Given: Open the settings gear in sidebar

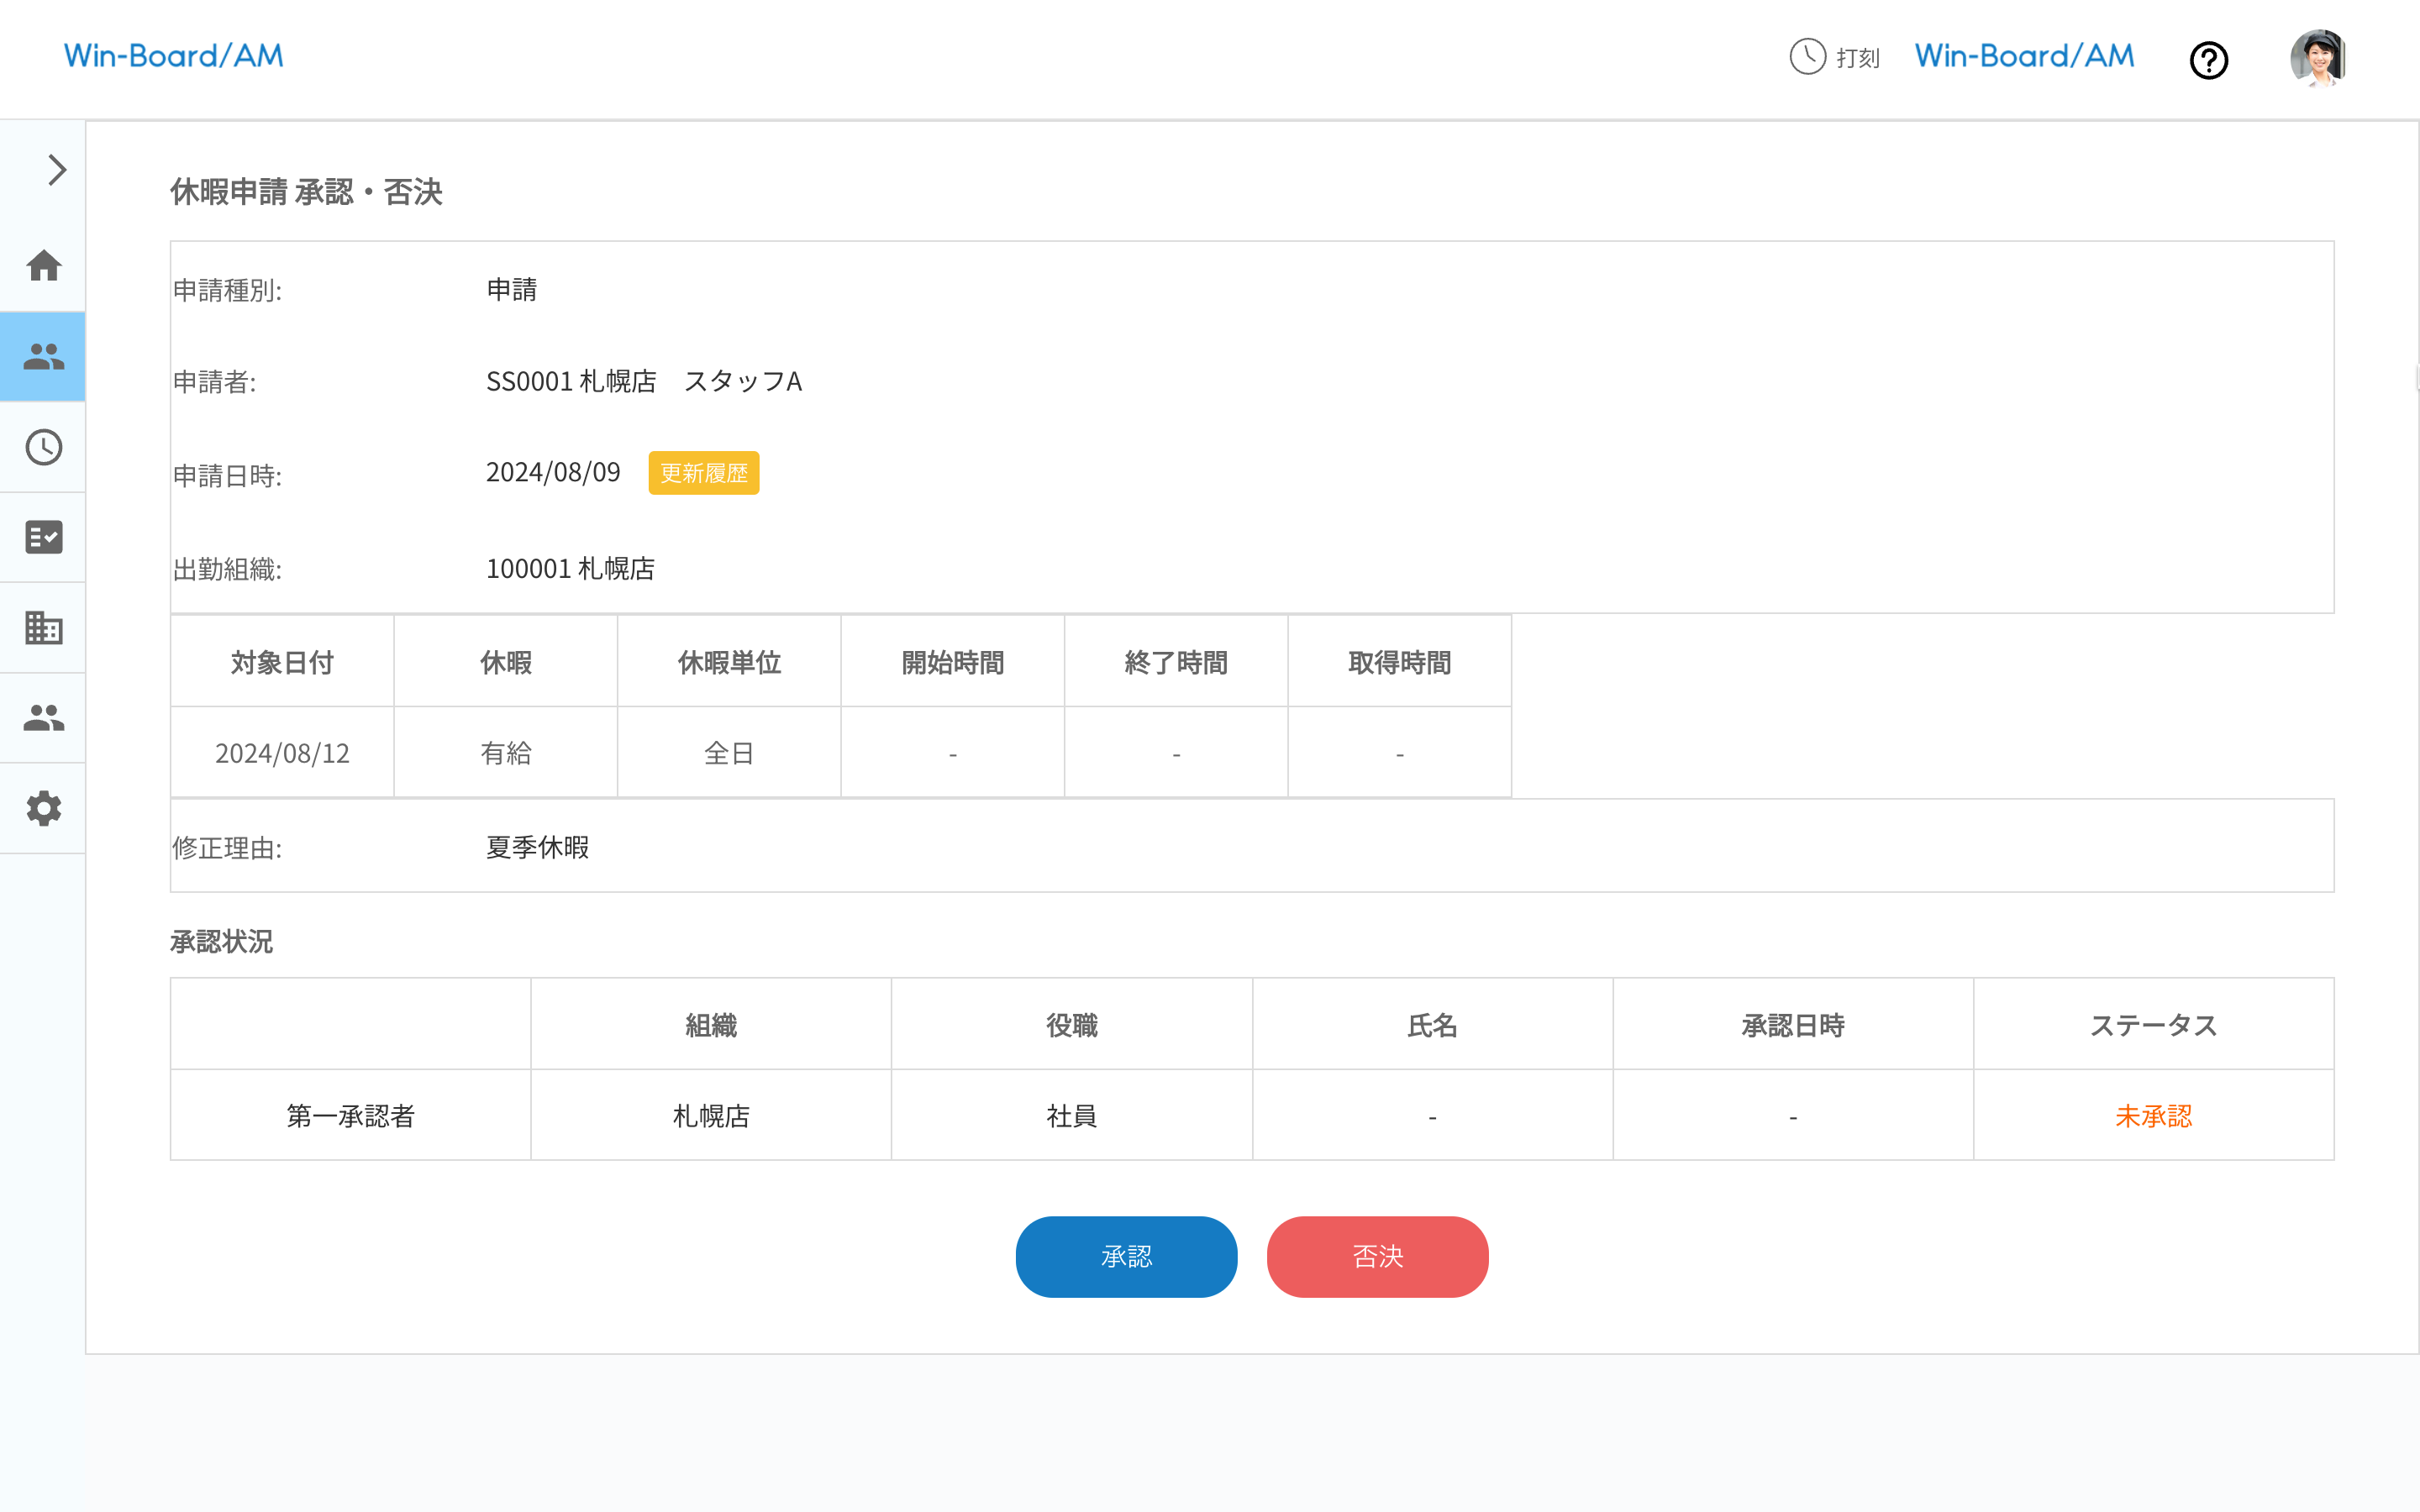Looking at the screenshot, I should click(x=43, y=809).
